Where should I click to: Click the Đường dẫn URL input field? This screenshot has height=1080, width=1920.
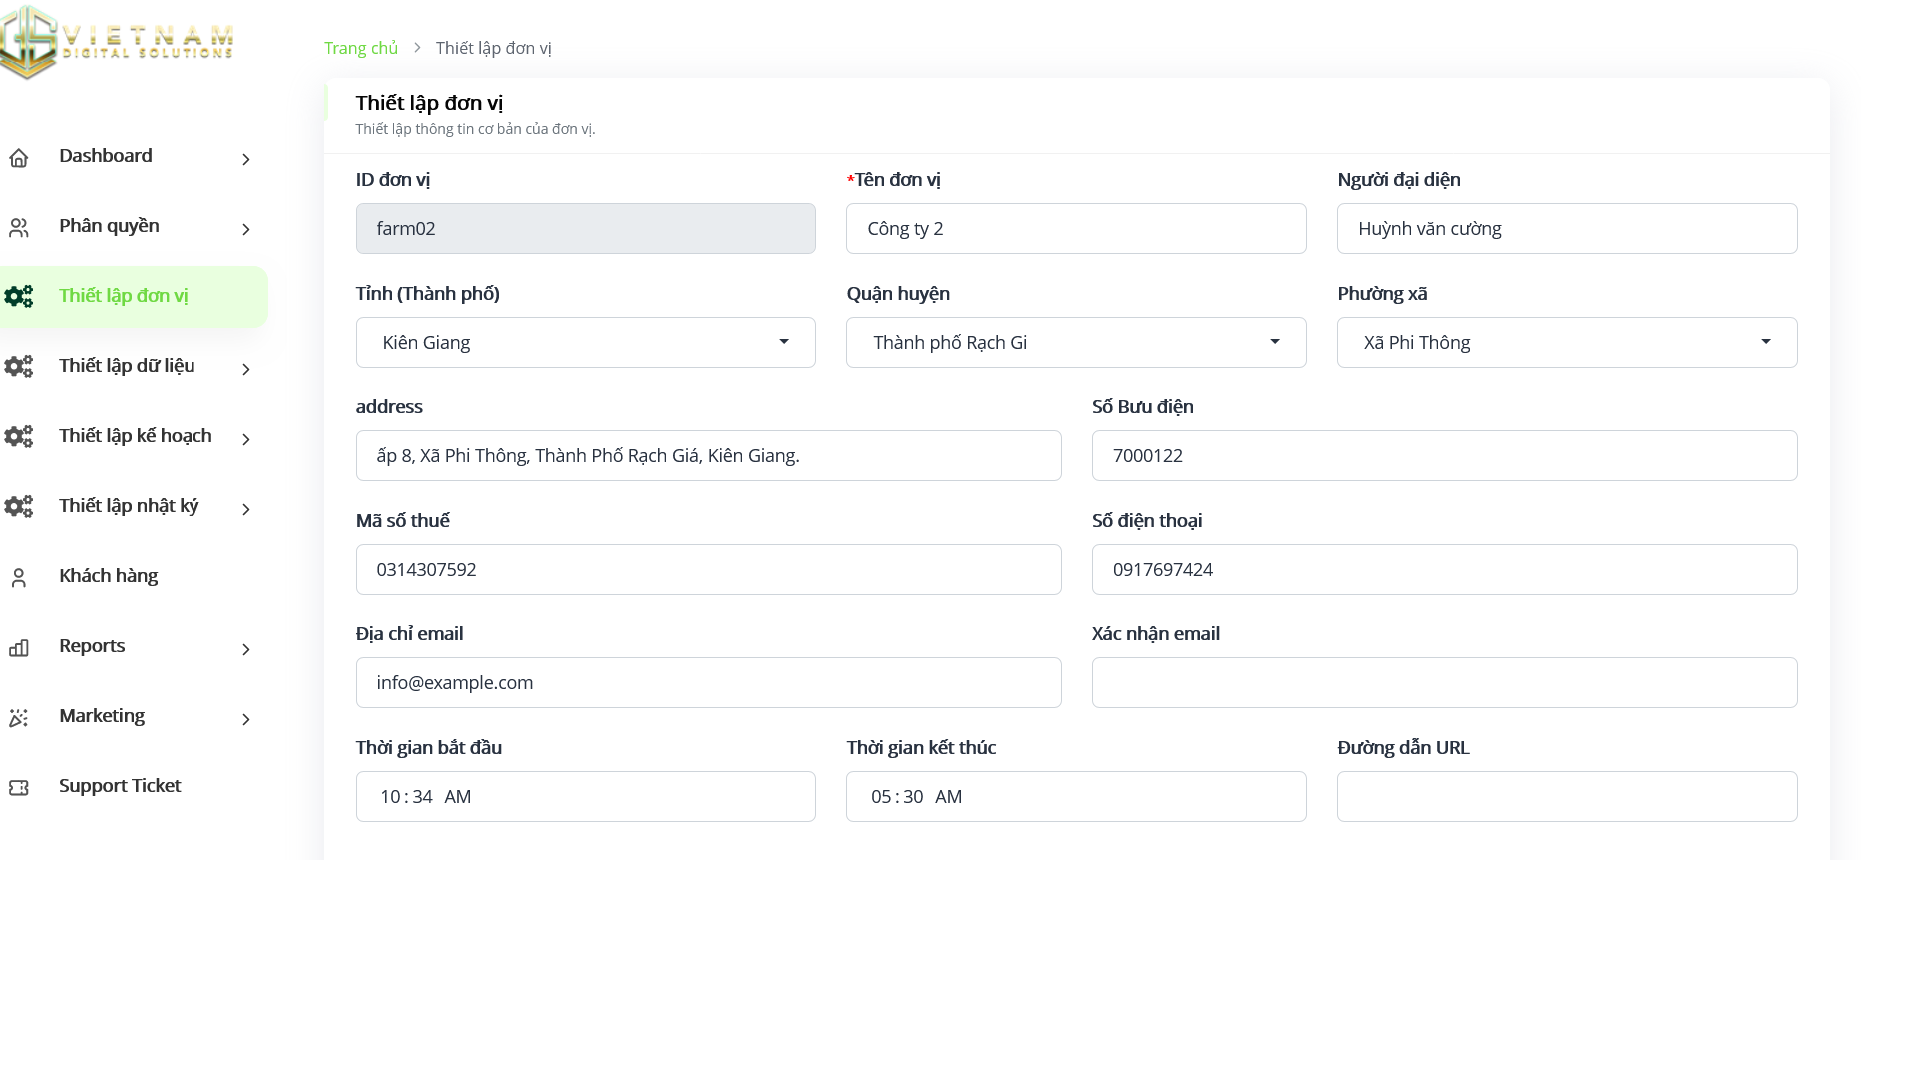click(1566, 796)
